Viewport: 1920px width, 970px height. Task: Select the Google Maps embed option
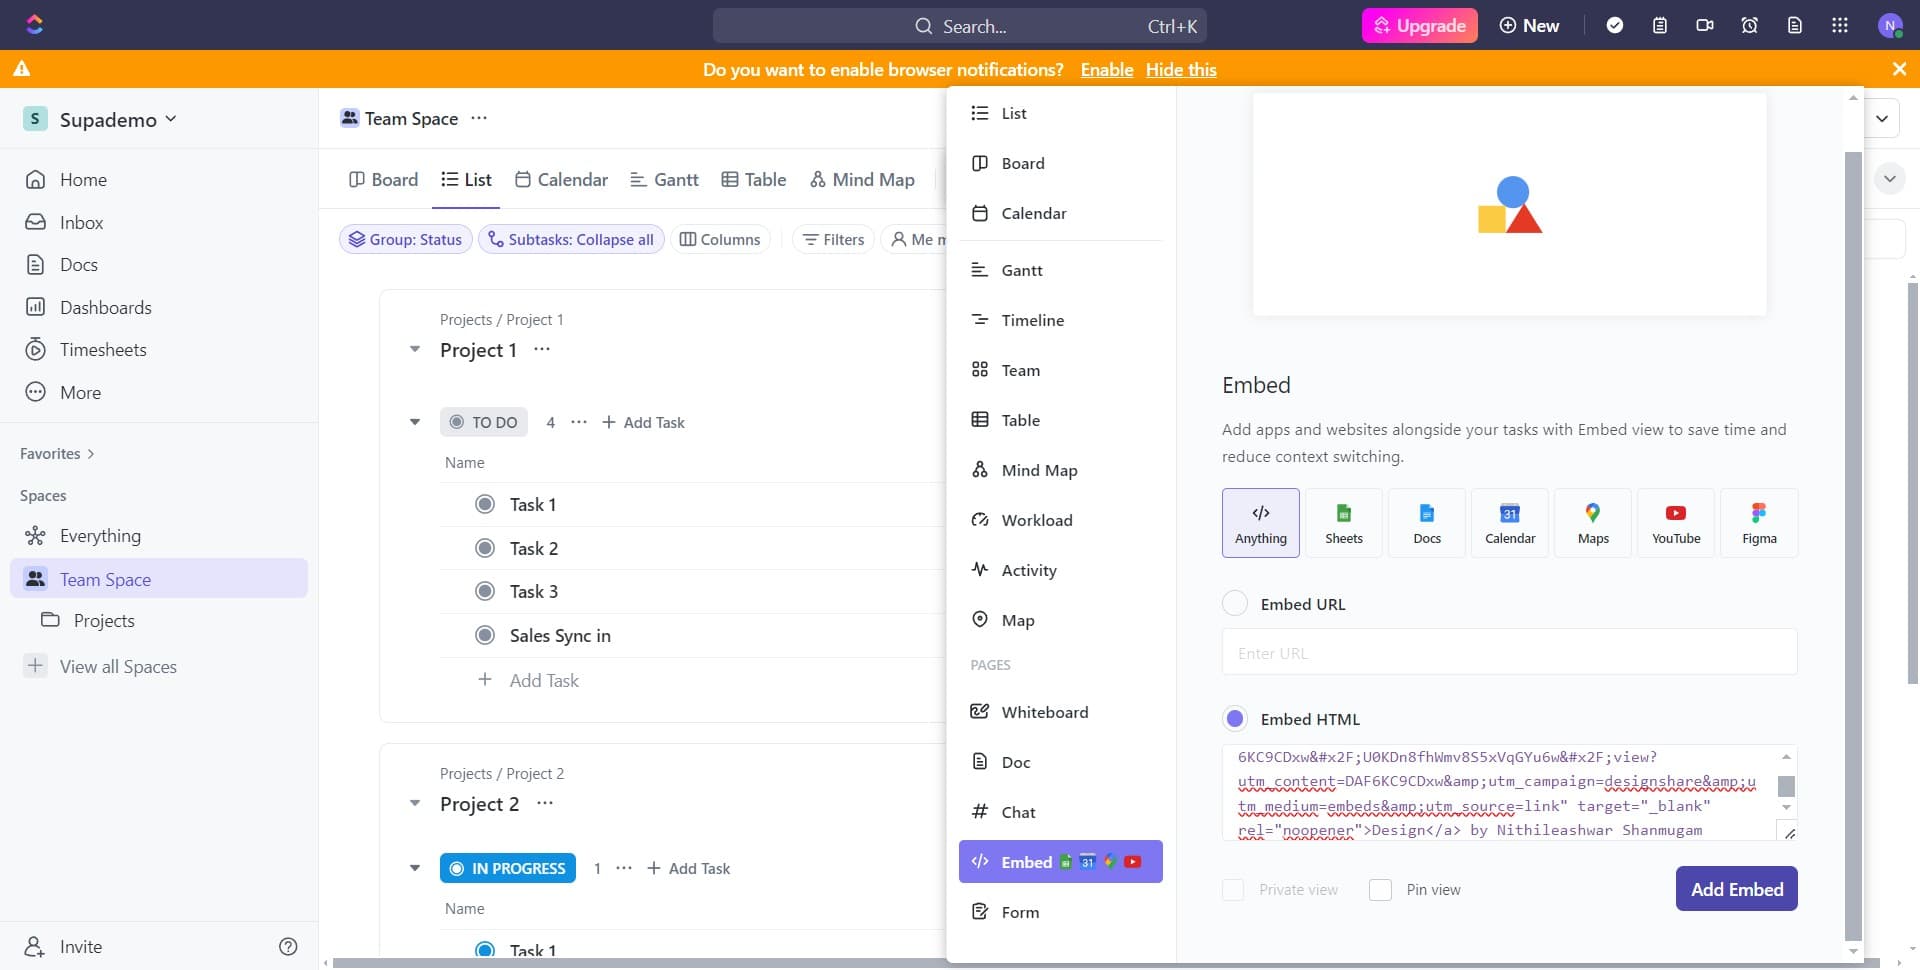(x=1592, y=522)
